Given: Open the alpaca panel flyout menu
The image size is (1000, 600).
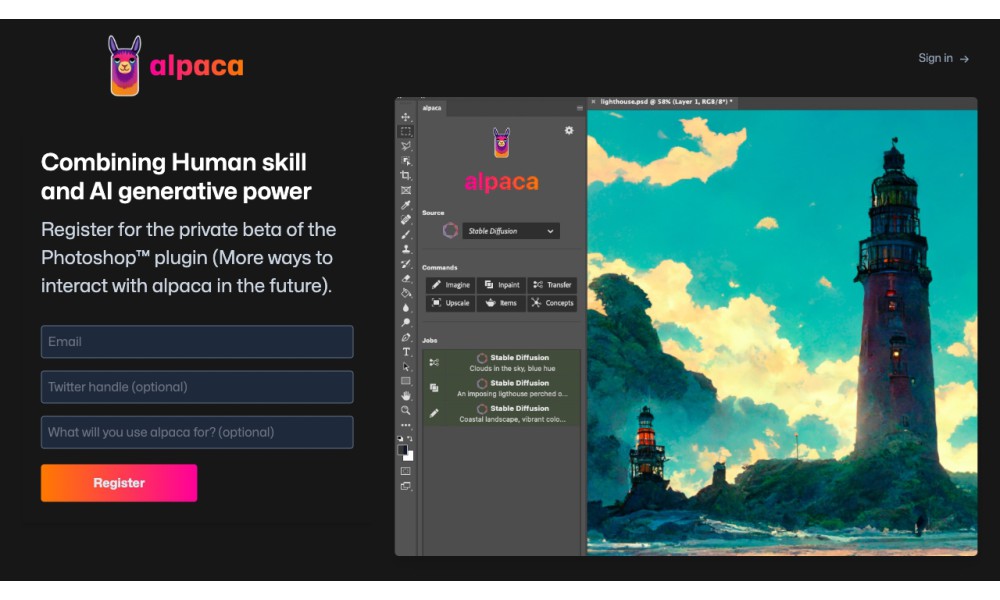Looking at the screenshot, I should tap(580, 108).
